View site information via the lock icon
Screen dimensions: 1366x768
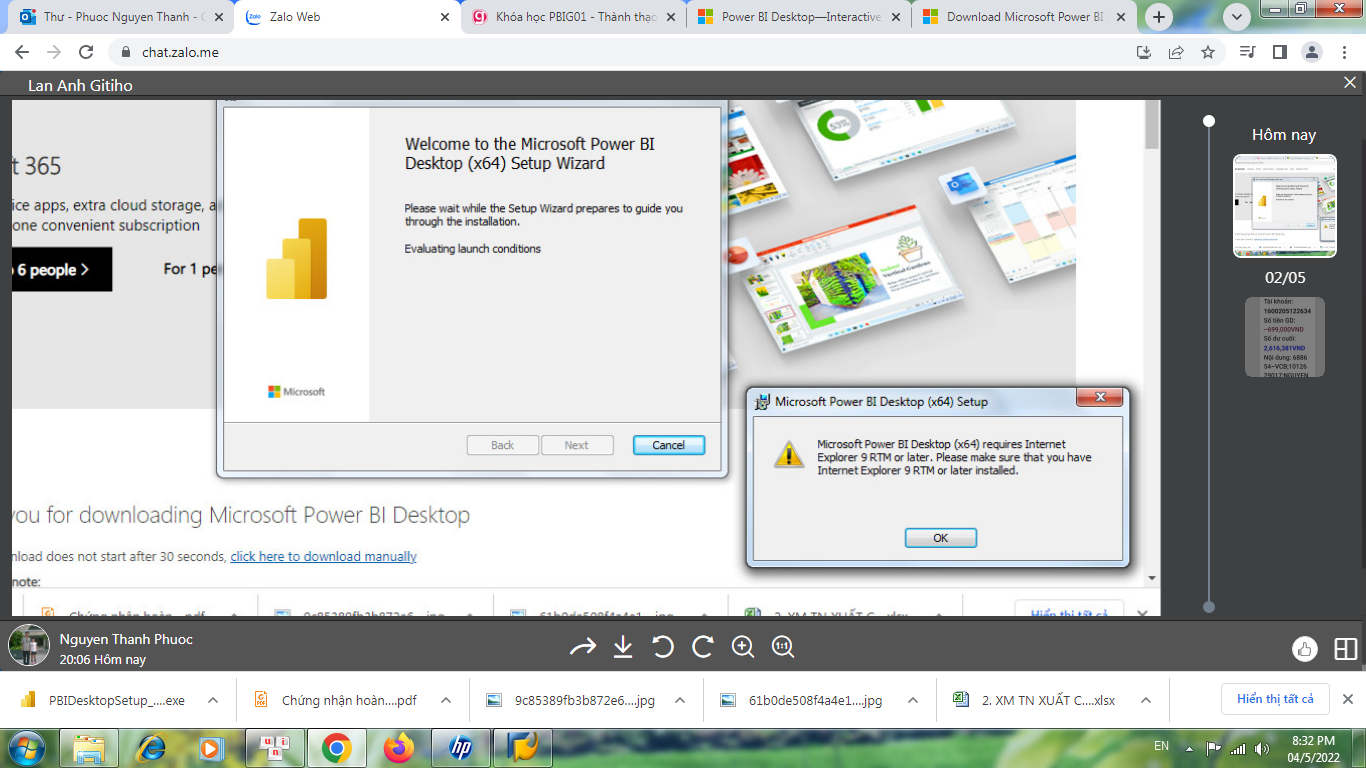coord(126,52)
